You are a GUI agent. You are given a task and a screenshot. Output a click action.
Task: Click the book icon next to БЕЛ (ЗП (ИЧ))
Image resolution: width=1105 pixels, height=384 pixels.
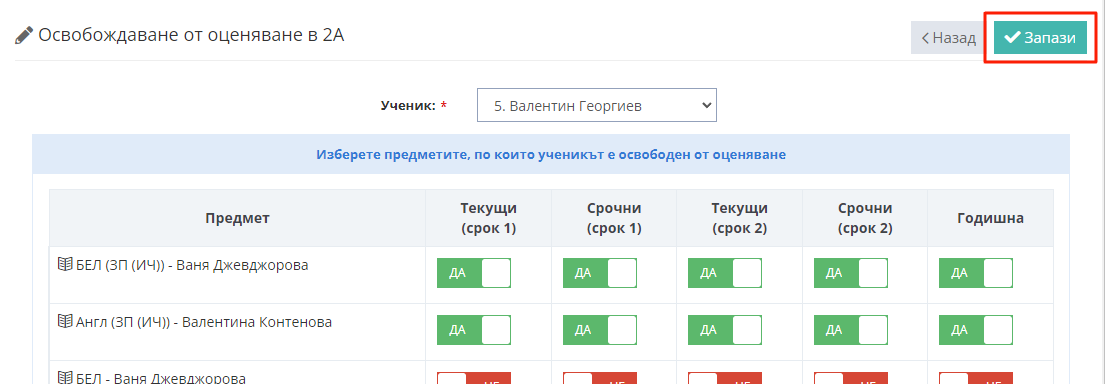(x=65, y=265)
